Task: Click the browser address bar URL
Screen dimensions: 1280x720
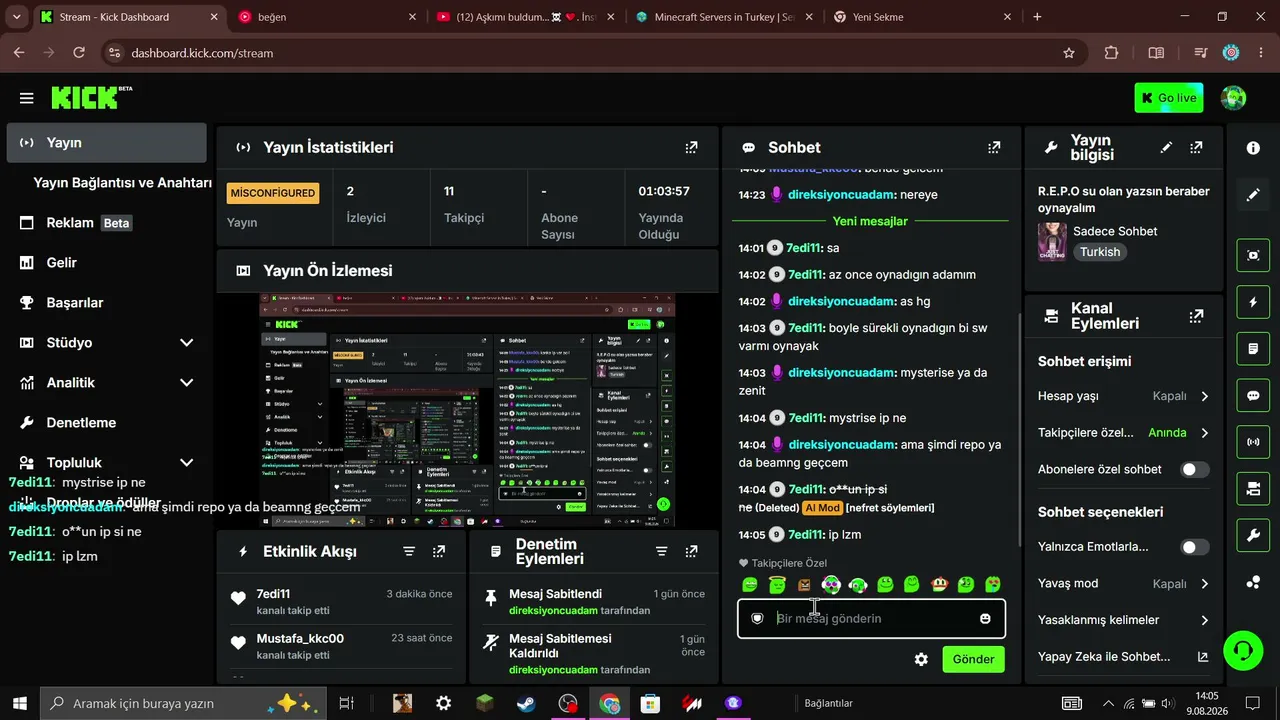Action: pos(202,53)
